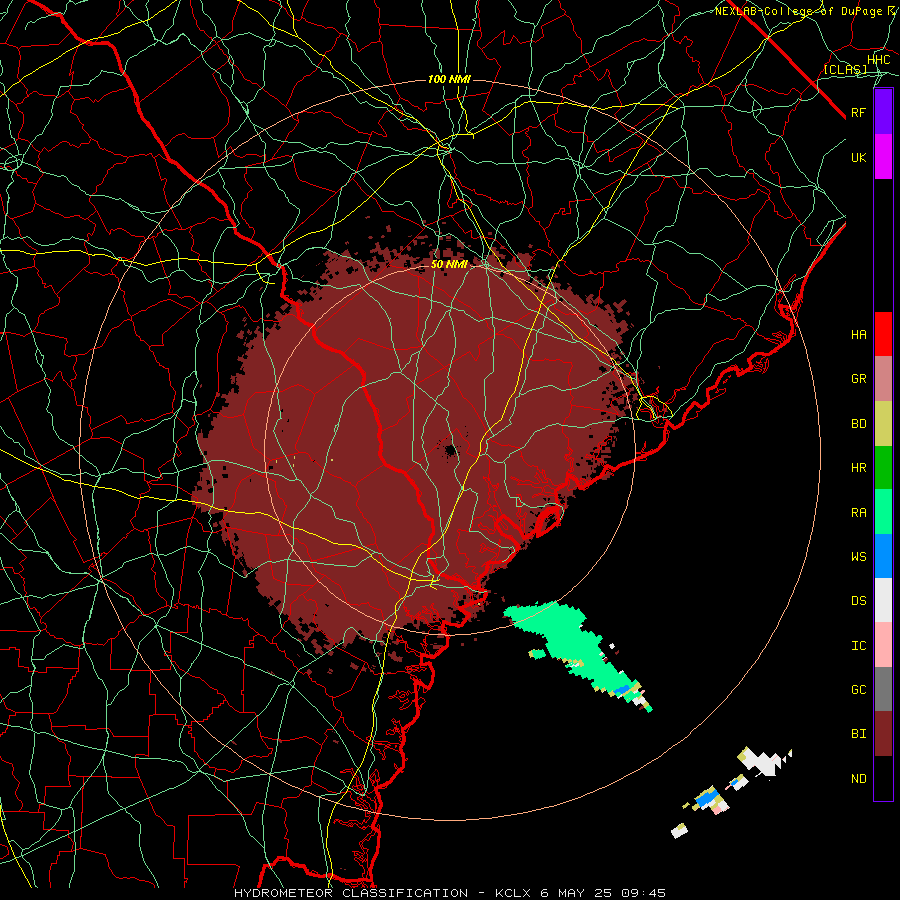Viewport: 900px width, 900px height.
Task: Click the WS legend label
Action: (x=859, y=557)
